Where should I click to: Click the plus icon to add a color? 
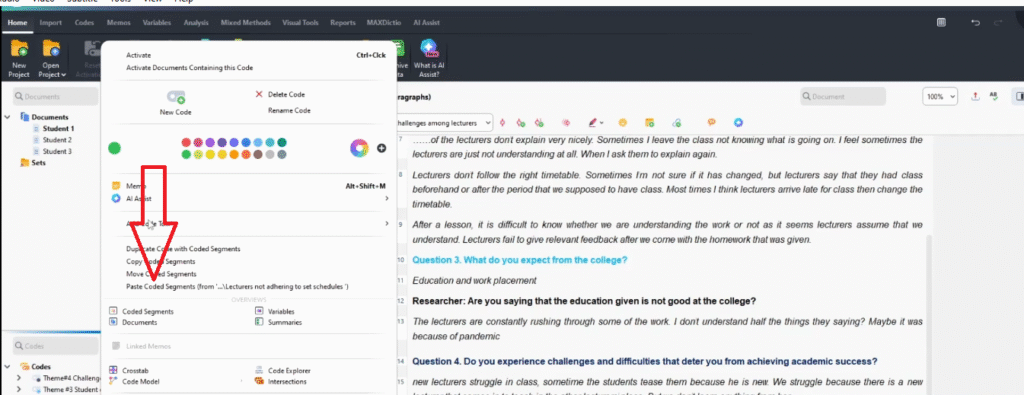(x=381, y=148)
